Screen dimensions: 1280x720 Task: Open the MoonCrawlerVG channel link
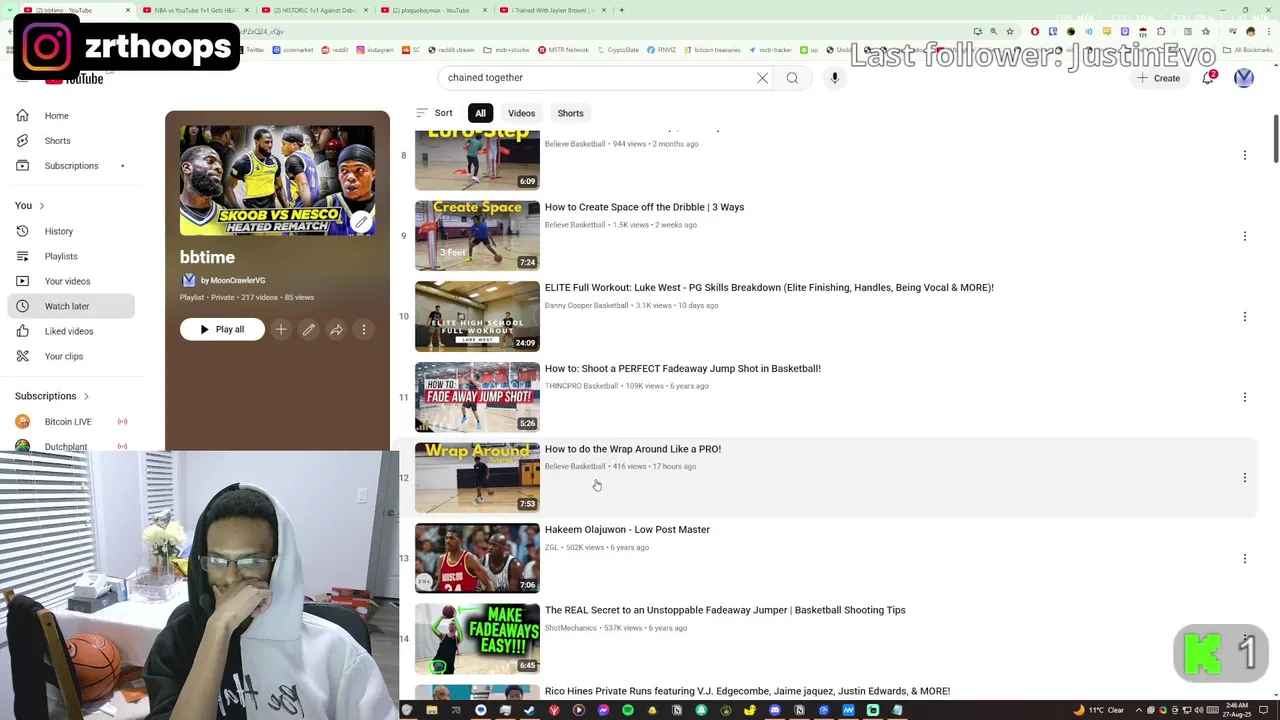click(232, 280)
